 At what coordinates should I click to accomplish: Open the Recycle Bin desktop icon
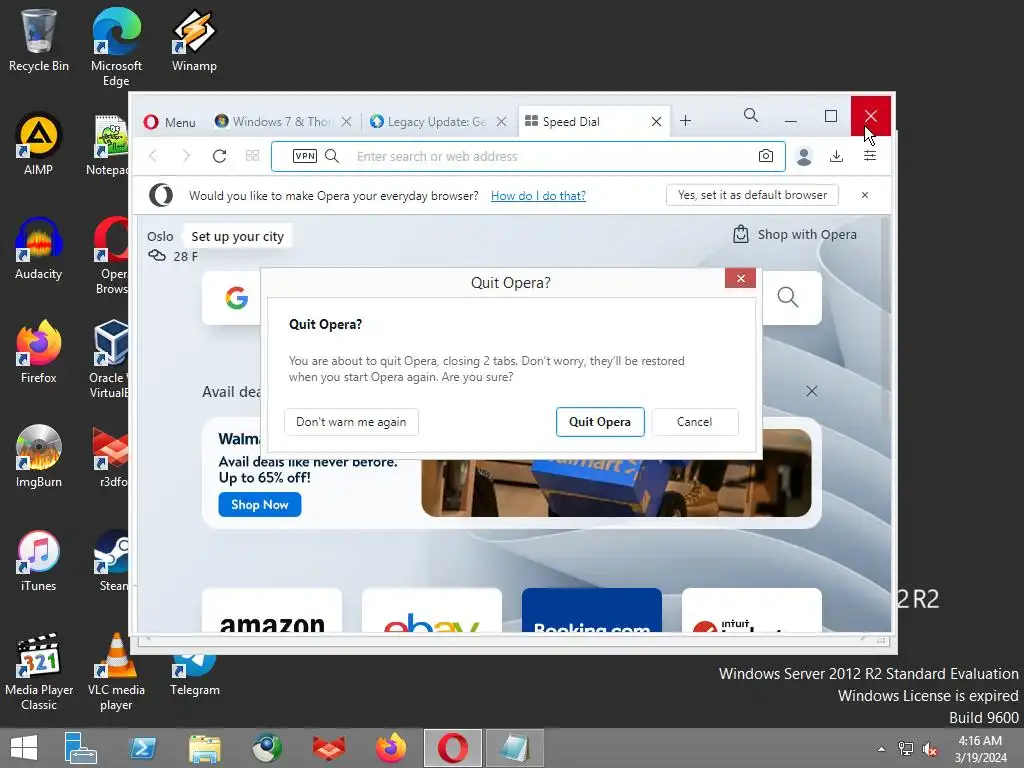(x=39, y=40)
